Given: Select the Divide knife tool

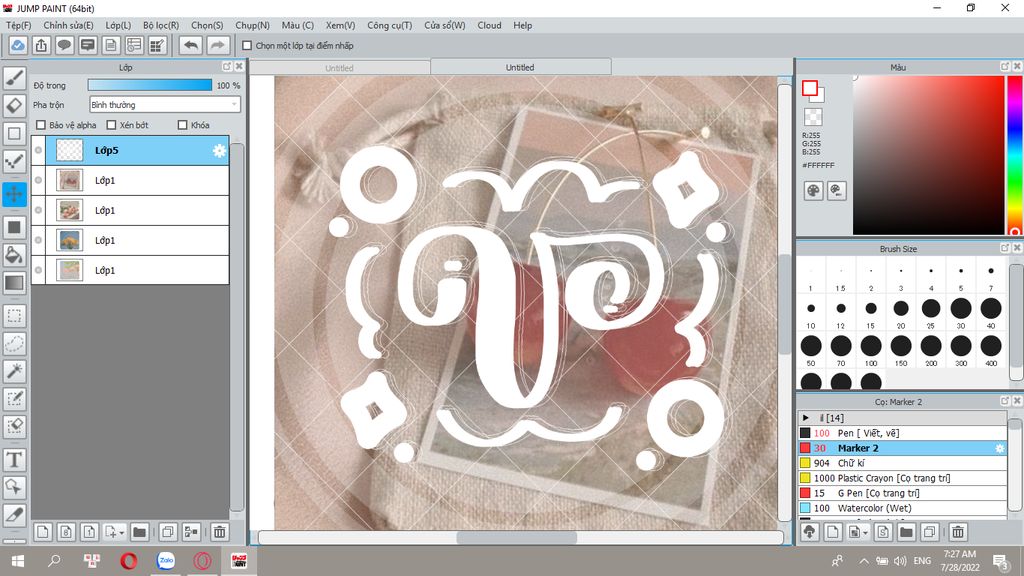Looking at the screenshot, I should pos(14,515).
